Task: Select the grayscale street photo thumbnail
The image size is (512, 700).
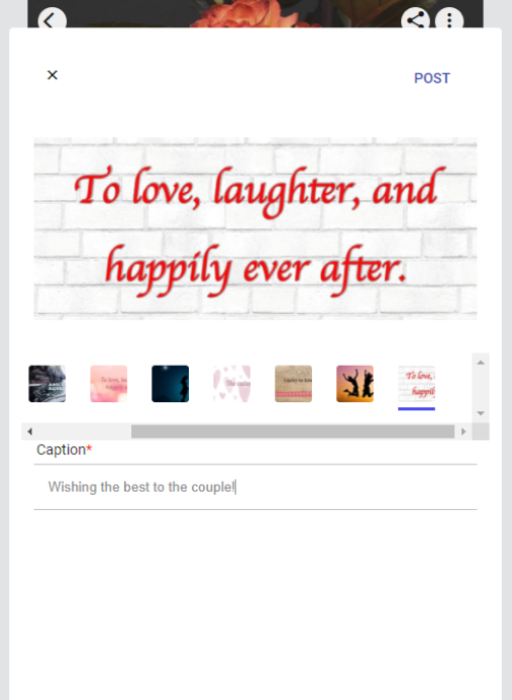Action: (x=47, y=383)
